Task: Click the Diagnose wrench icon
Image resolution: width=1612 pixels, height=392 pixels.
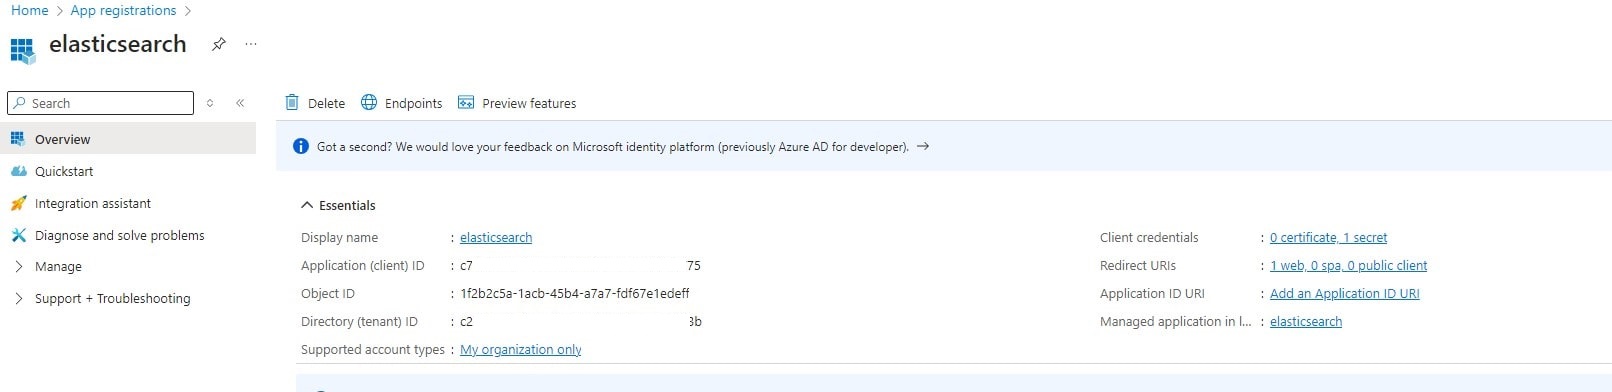Action: [18, 235]
